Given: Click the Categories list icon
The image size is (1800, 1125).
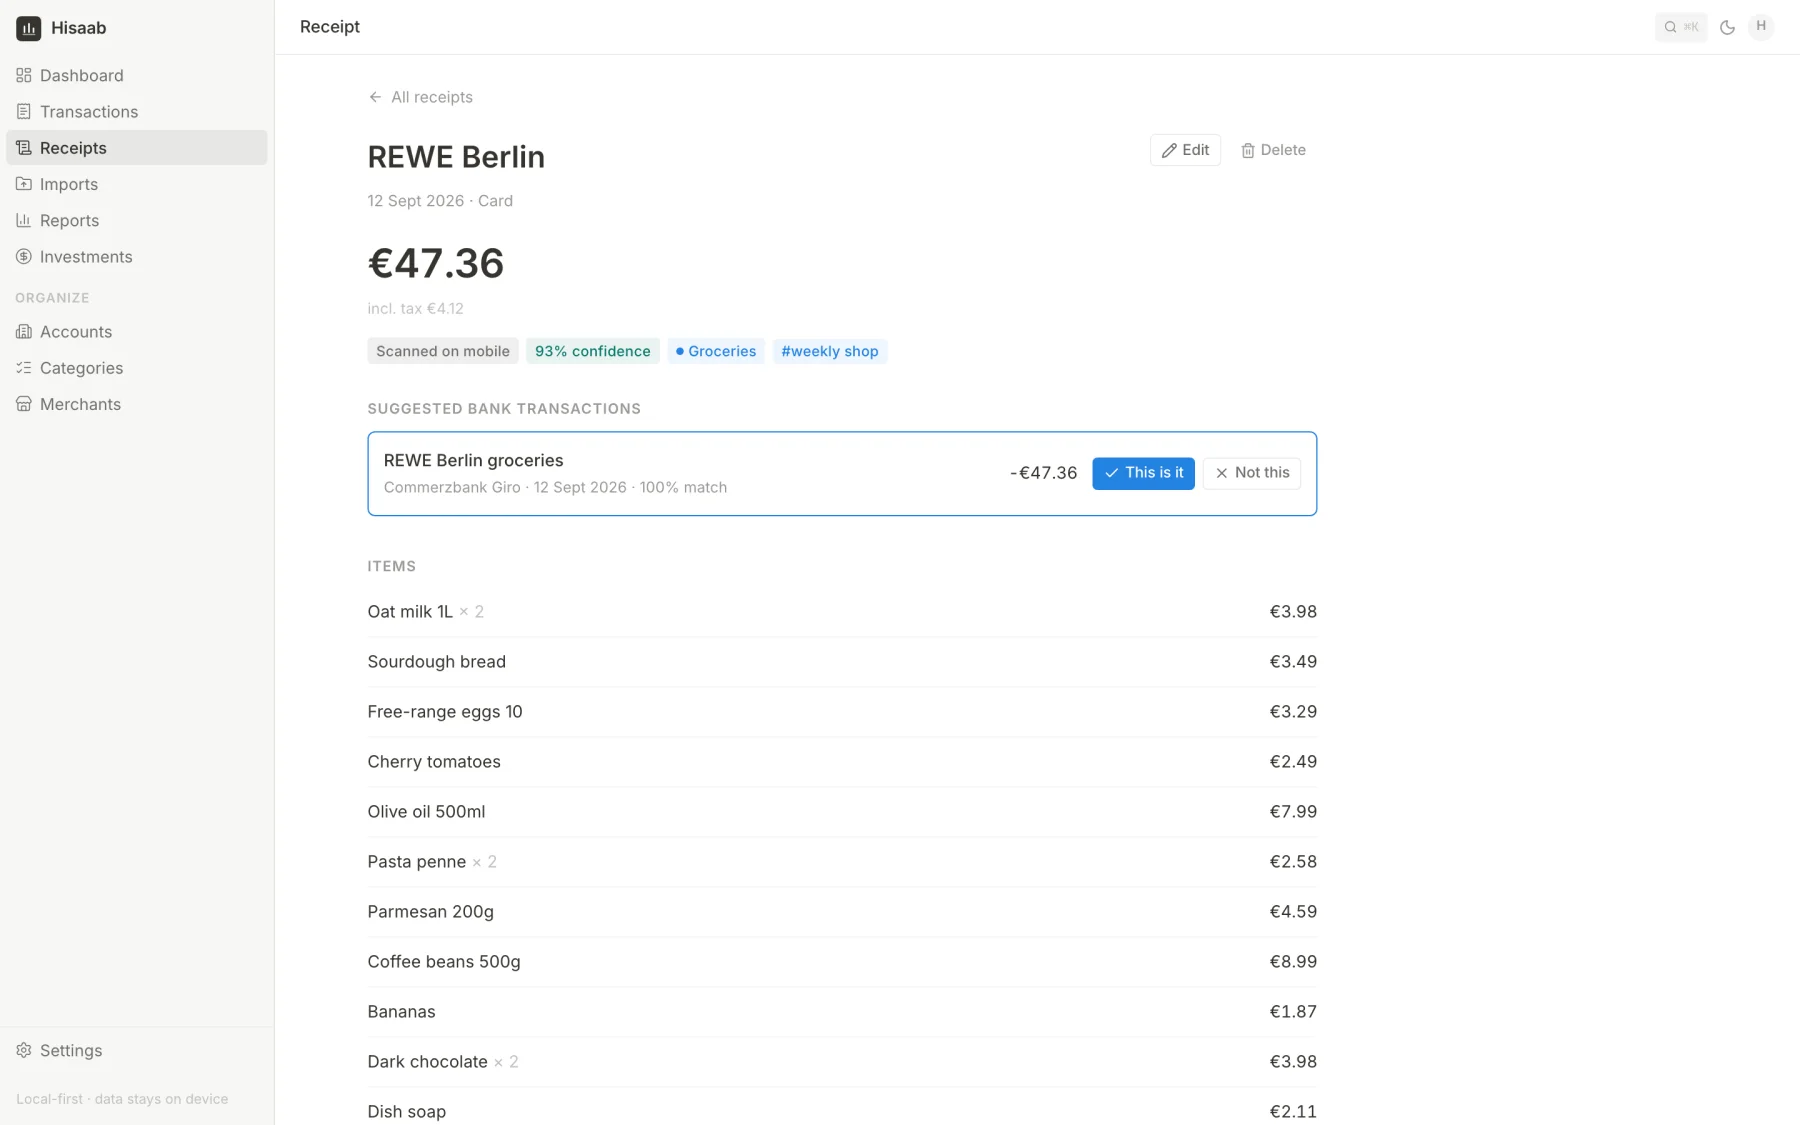Looking at the screenshot, I should 24,368.
